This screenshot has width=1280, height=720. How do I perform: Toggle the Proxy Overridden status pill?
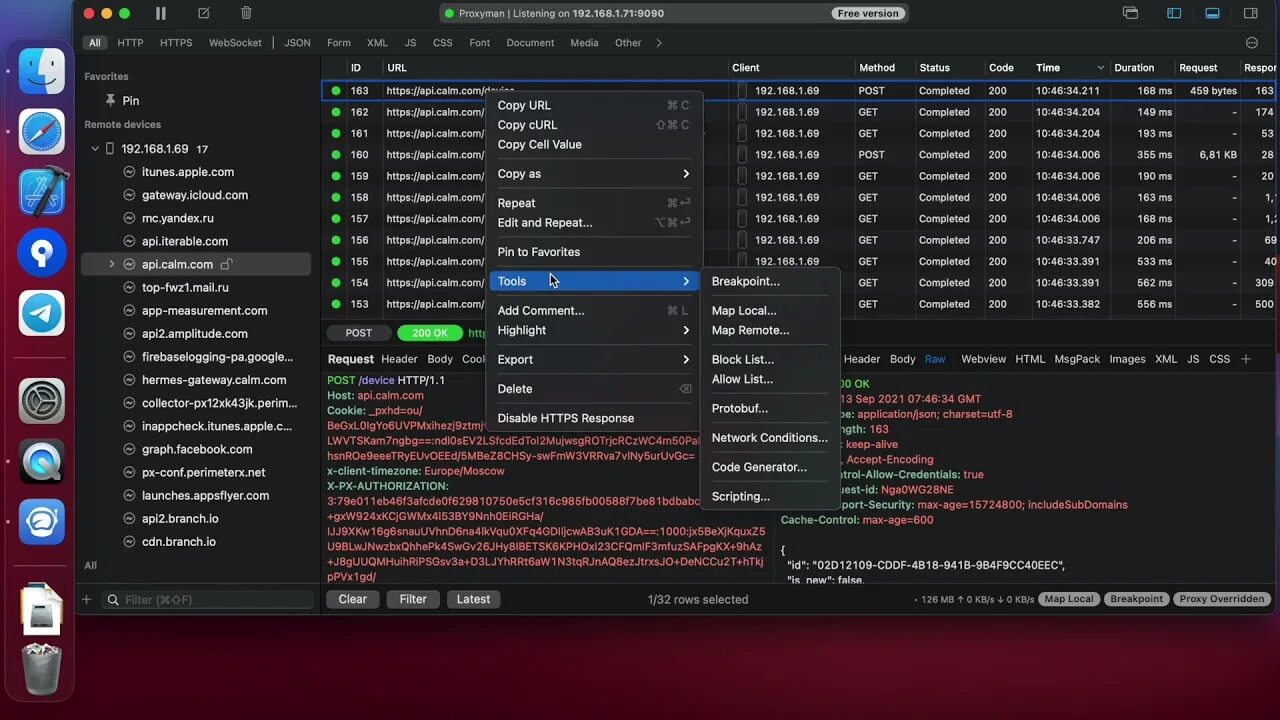coord(1222,599)
